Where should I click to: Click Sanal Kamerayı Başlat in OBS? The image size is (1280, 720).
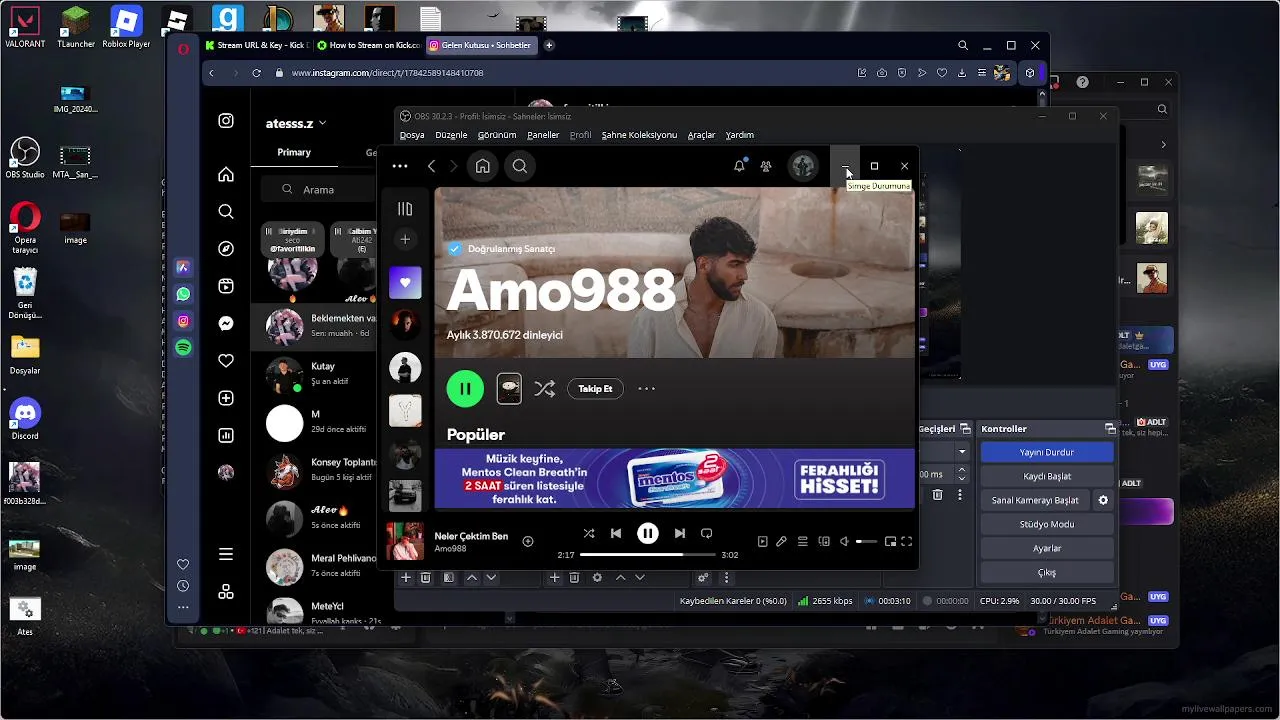[x=1035, y=500]
